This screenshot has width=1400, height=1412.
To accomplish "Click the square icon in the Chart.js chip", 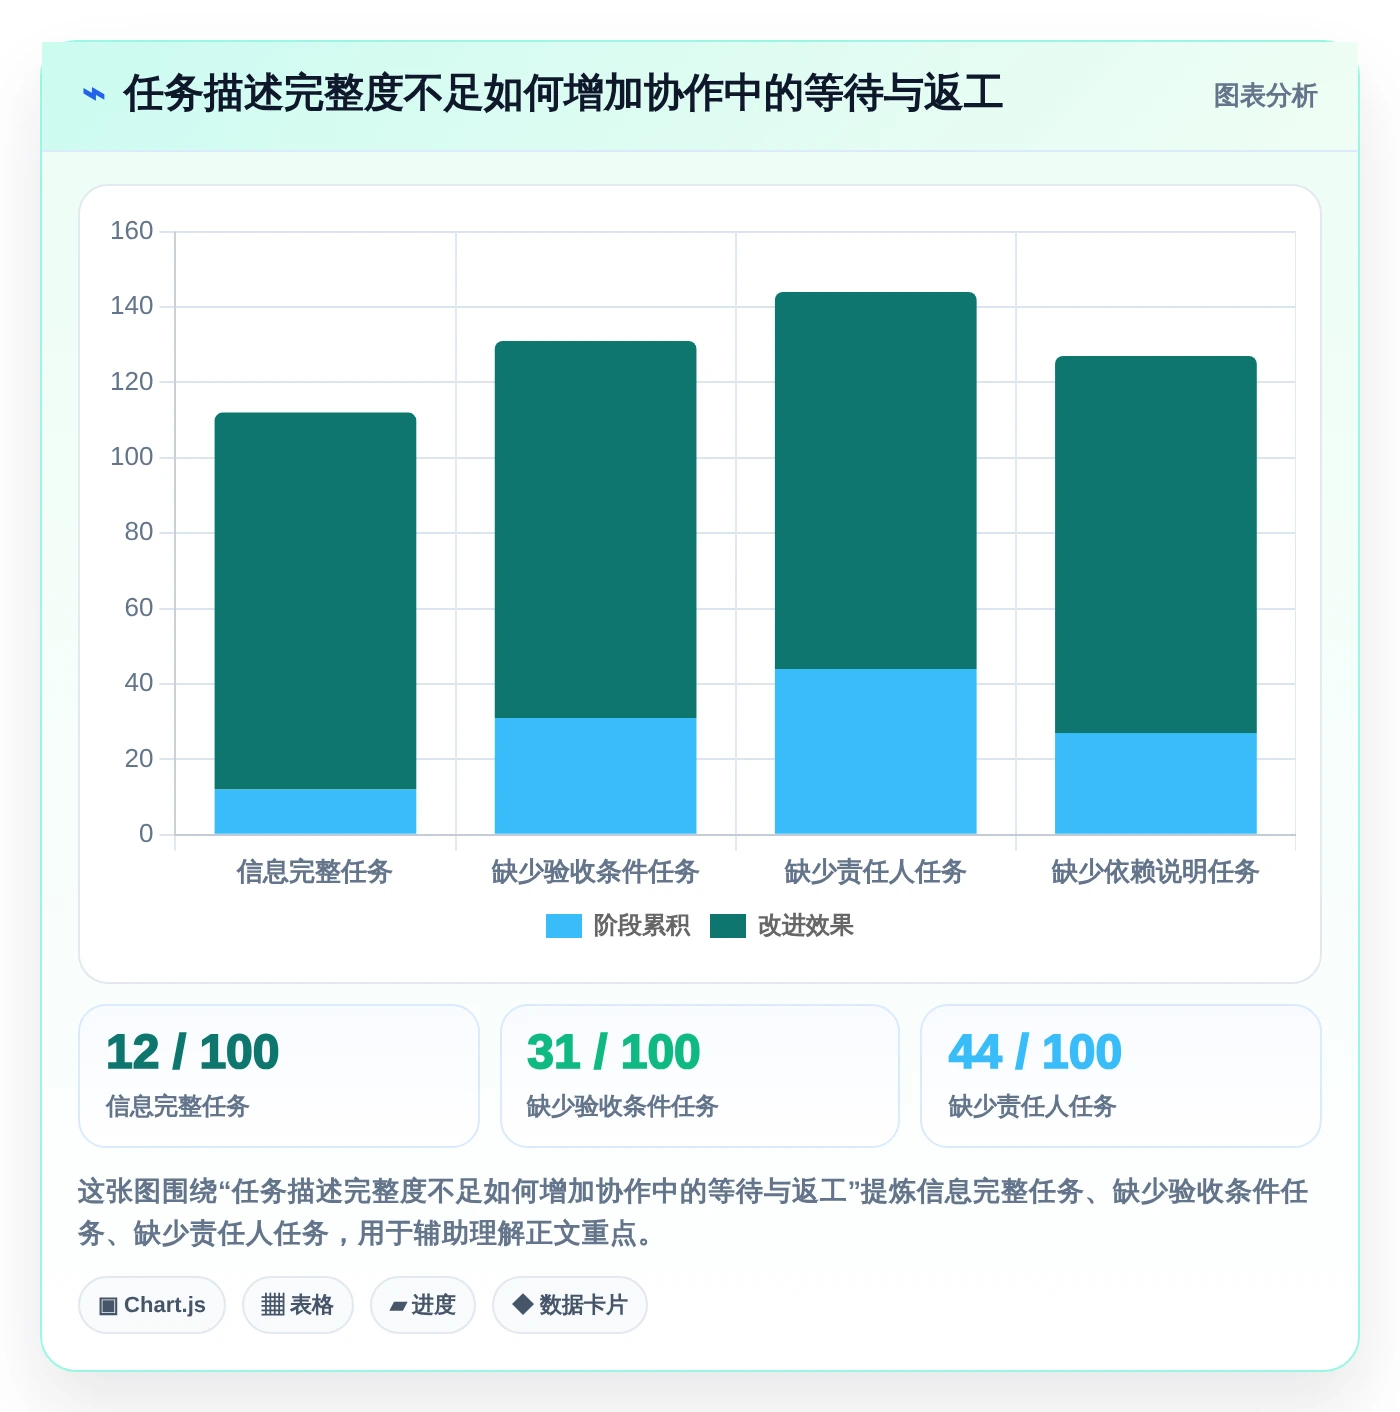I will (108, 1305).
